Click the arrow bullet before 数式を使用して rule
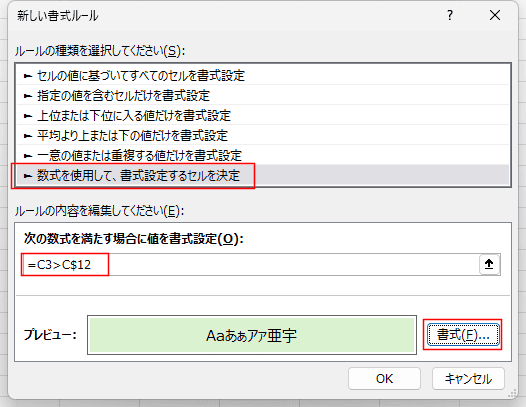 (28, 176)
